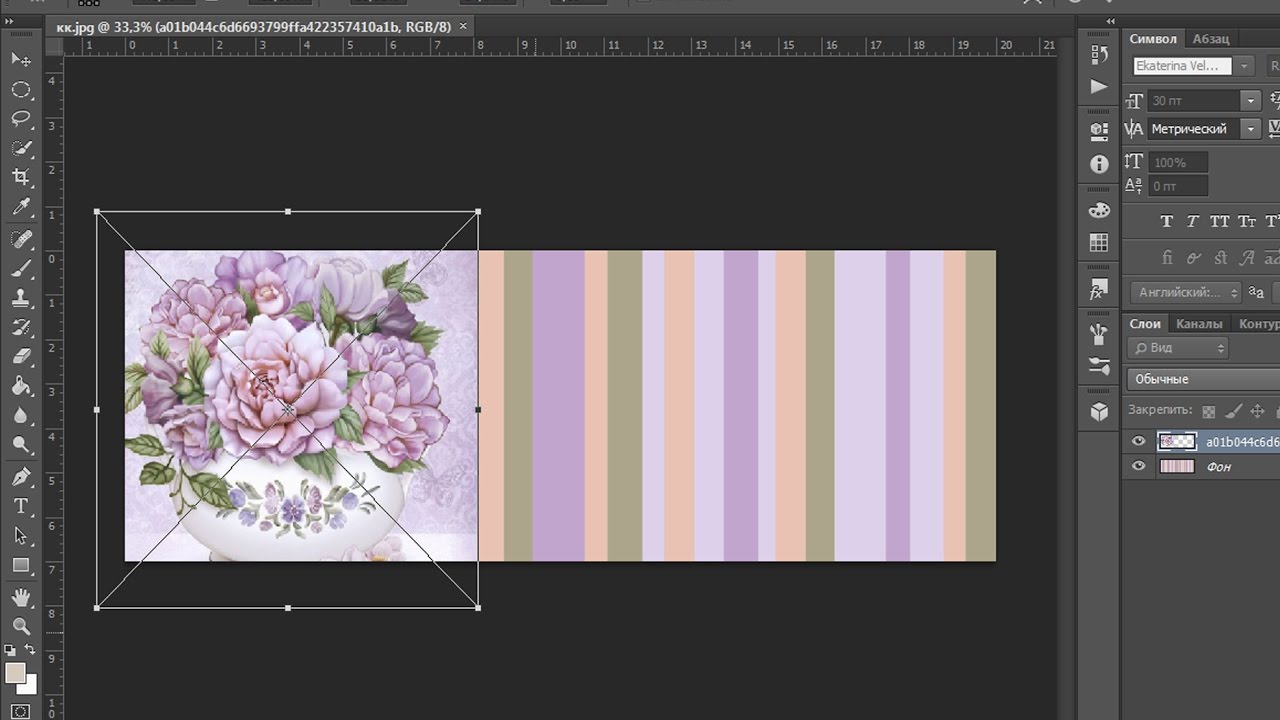Toggle Small Caps Tт style
The width and height of the screenshot is (1280, 720).
(1247, 222)
